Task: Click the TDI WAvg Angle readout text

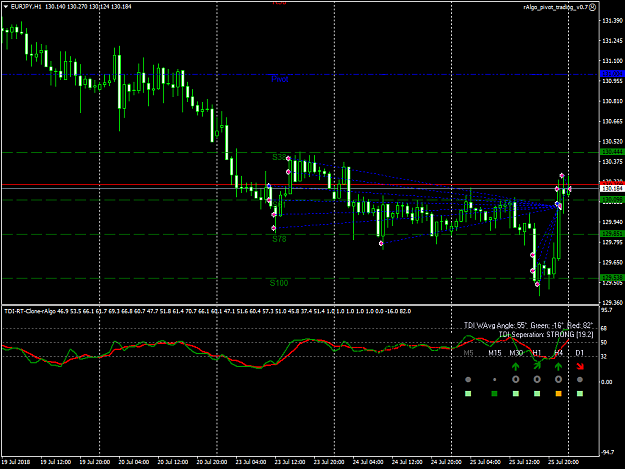Action: pos(529,326)
